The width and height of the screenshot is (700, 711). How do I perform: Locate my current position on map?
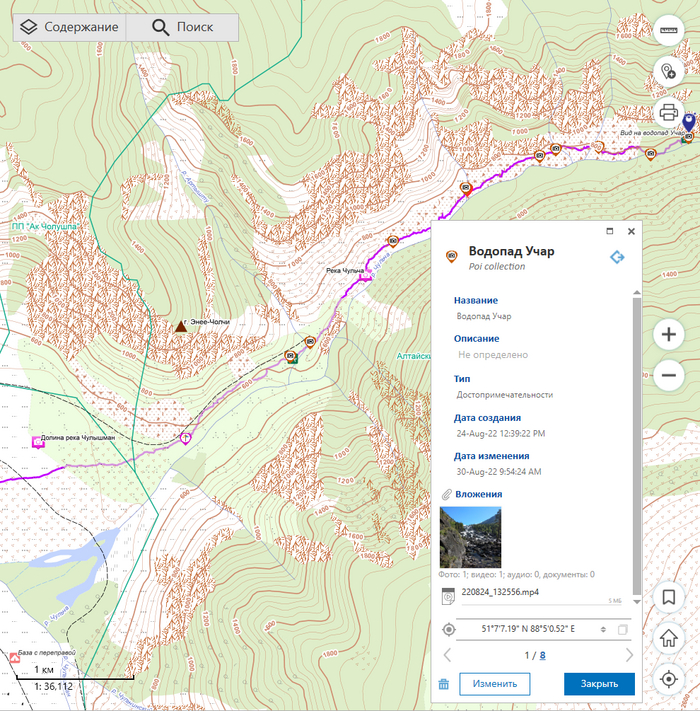[669, 679]
